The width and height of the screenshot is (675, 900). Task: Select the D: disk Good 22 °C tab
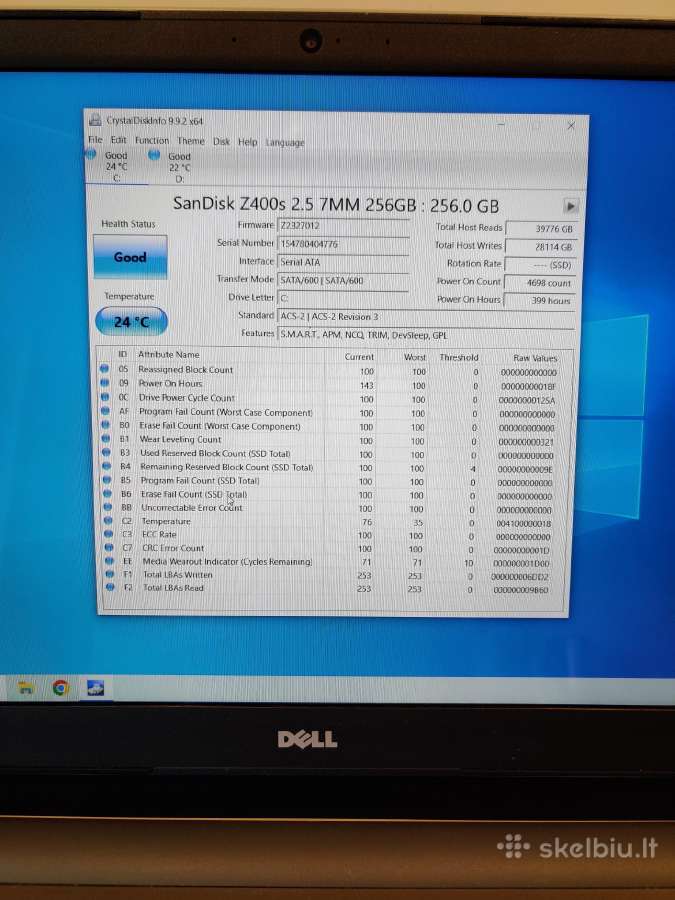[x=178, y=168]
